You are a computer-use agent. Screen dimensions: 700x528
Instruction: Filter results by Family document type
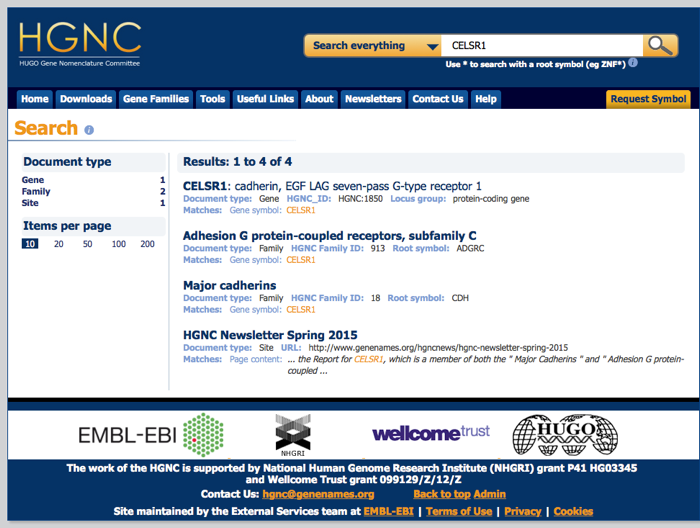tap(36, 191)
